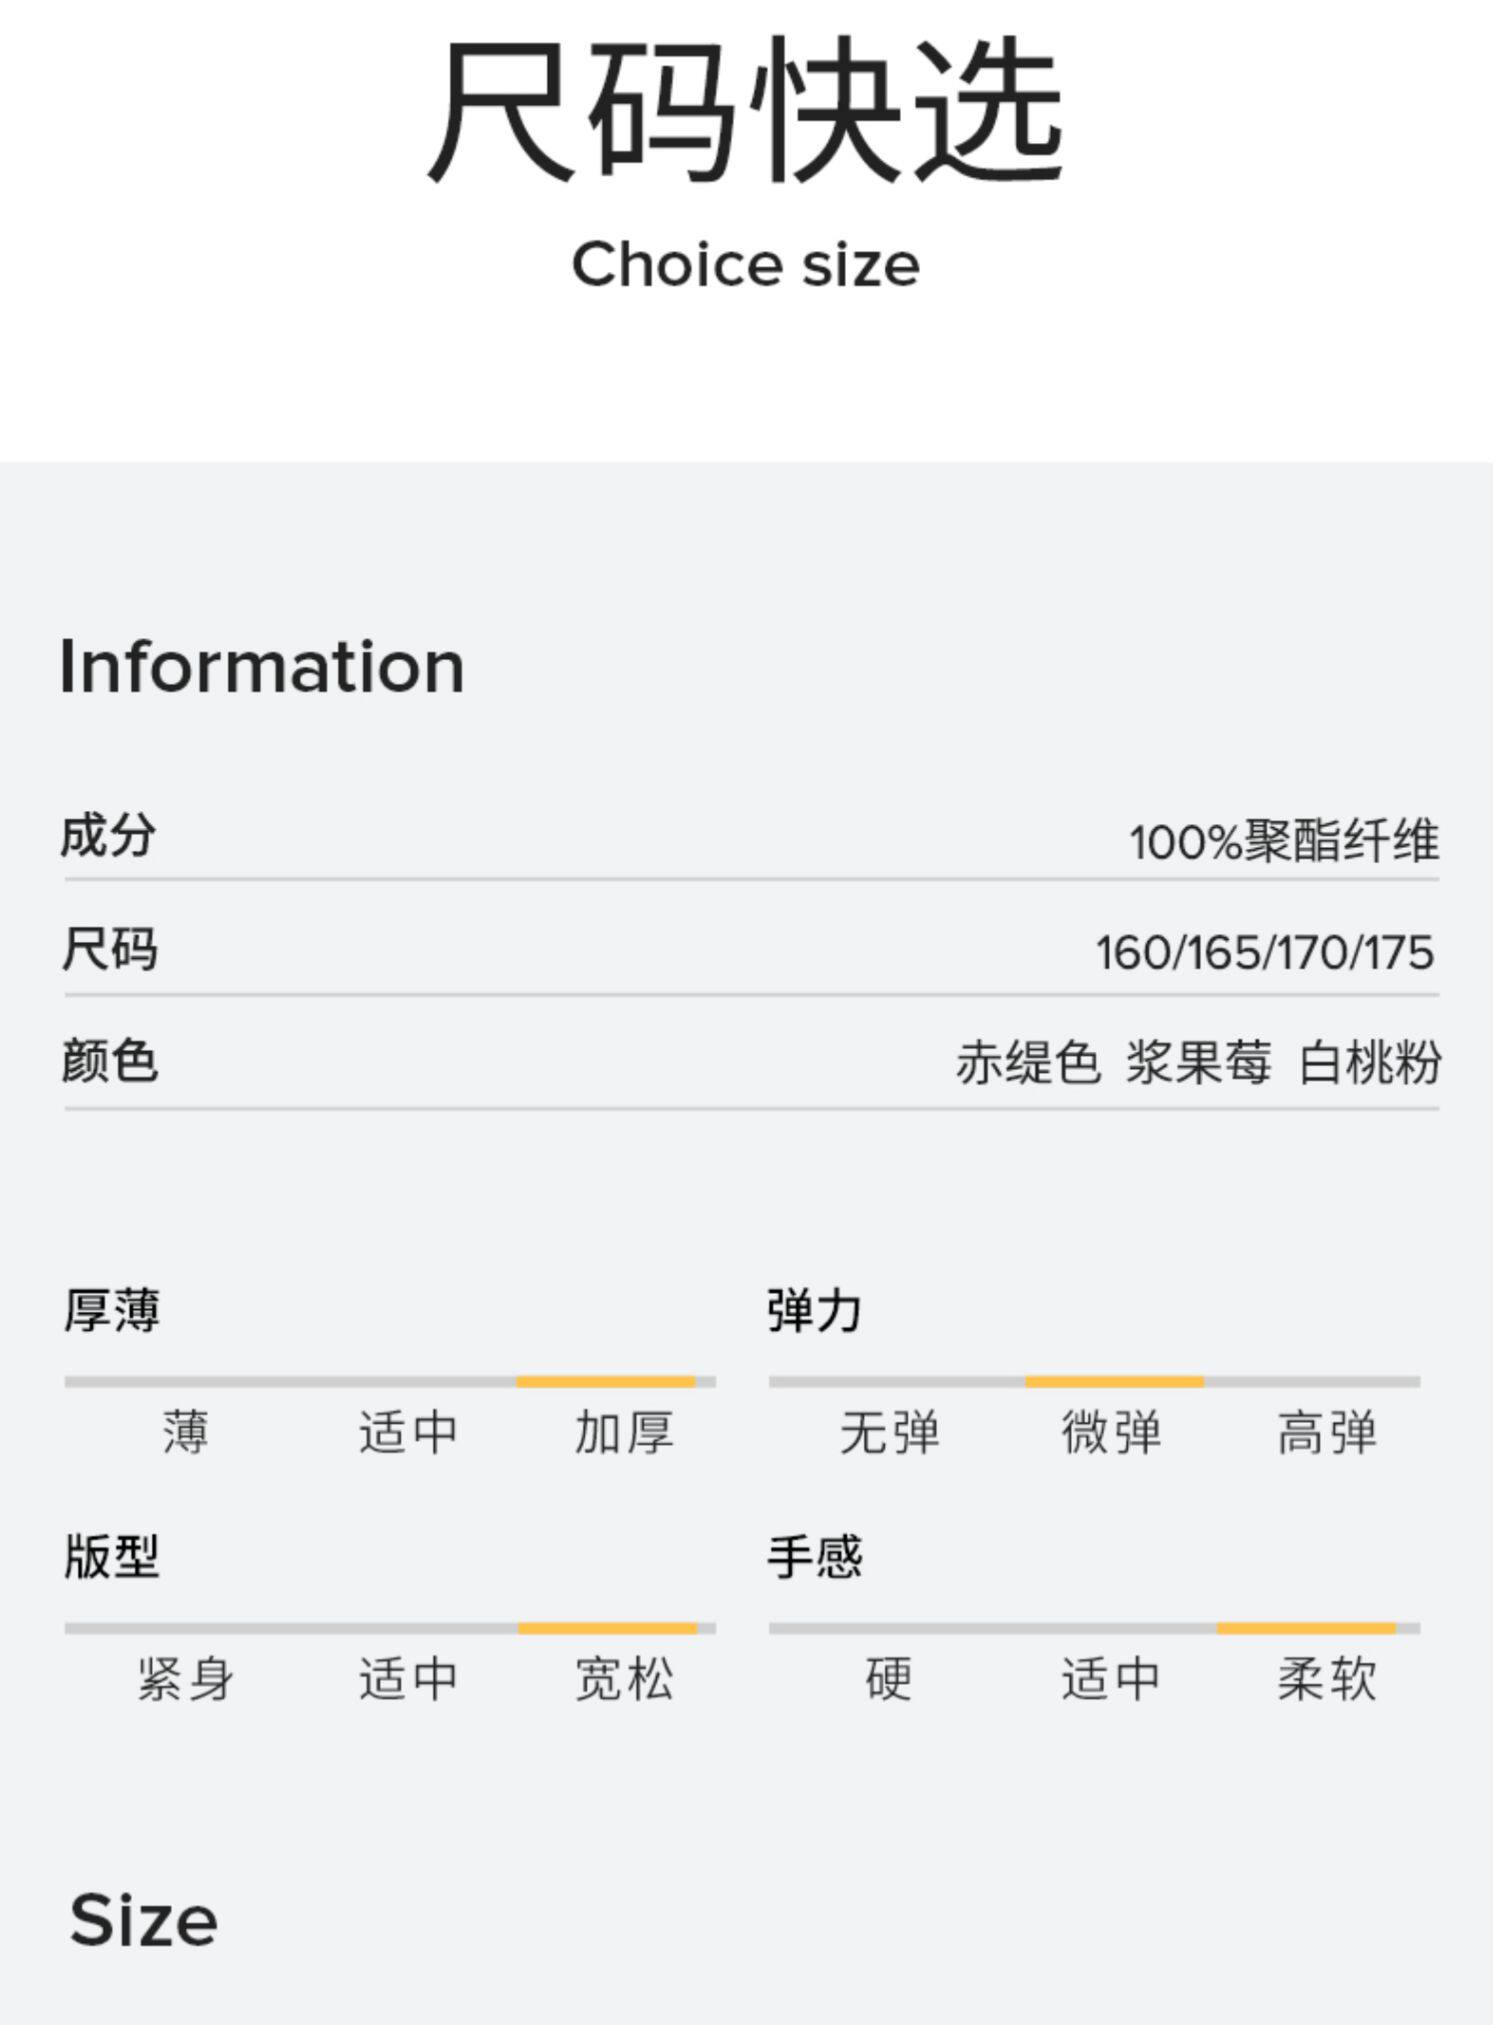Viewport: 1500px width, 2025px height.
Task: Select 宽松 fit option
Action: pyautogui.click(x=624, y=1678)
